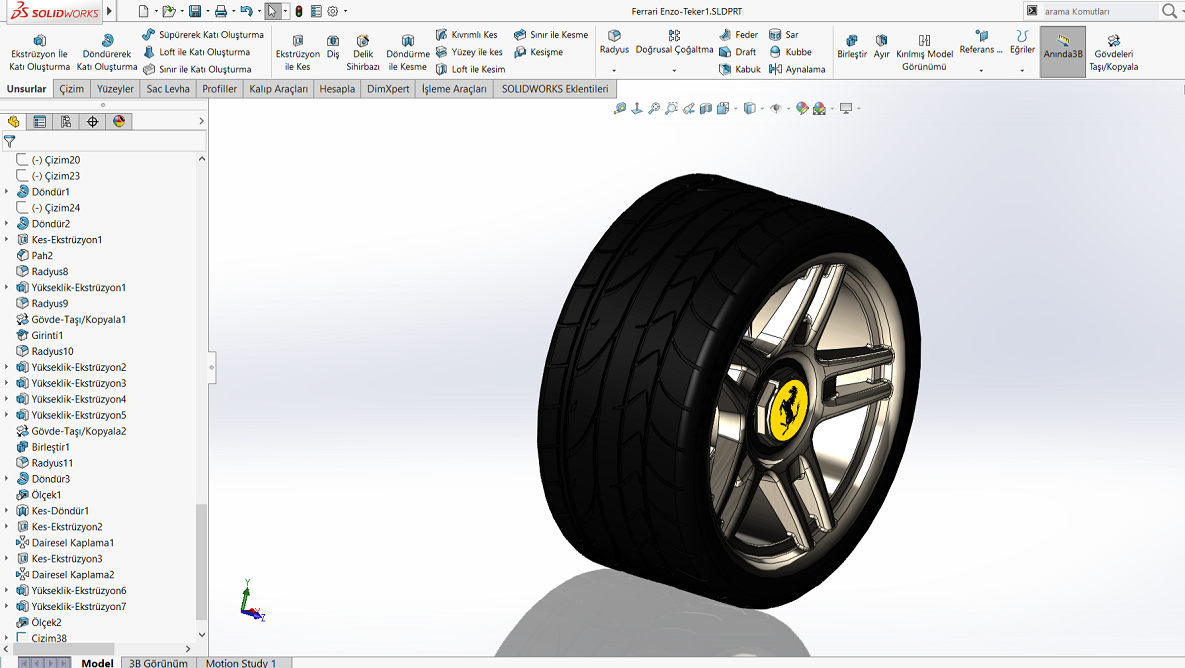
Task: Switch to the Yüzeyler tab
Action: (115, 89)
